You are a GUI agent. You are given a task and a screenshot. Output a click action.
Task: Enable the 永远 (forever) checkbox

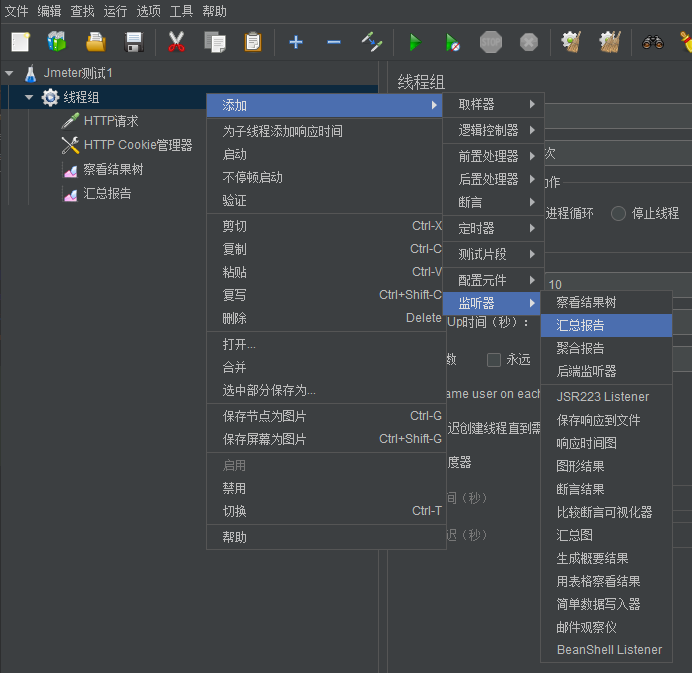click(494, 359)
